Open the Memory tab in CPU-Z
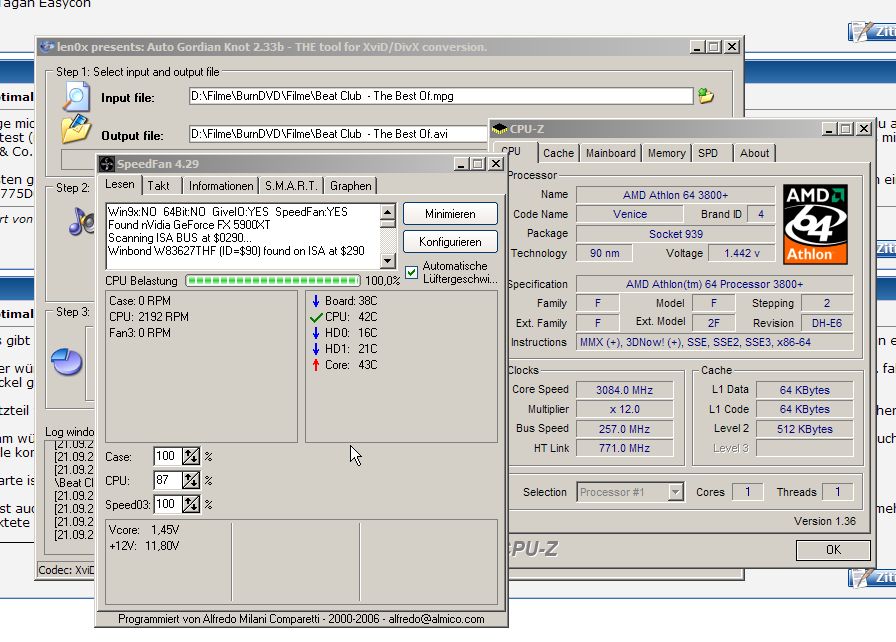Viewport: 896px width, 642px height. (666, 153)
